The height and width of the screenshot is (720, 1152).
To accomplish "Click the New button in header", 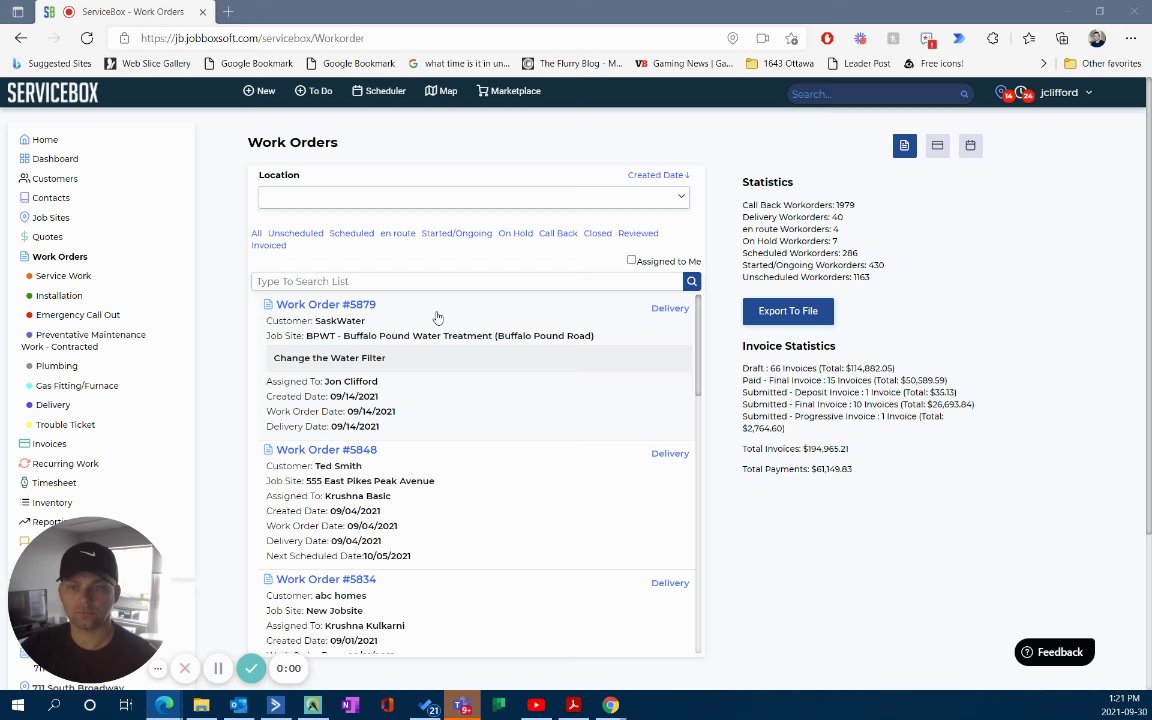I will pyautogui.click(x=259, y=91).
